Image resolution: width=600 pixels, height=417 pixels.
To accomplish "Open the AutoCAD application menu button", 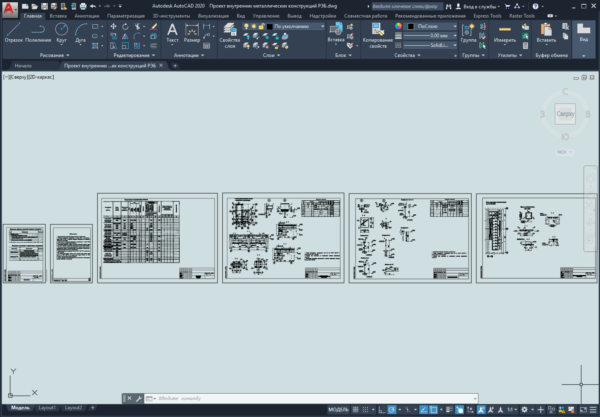I will (9, 9).
